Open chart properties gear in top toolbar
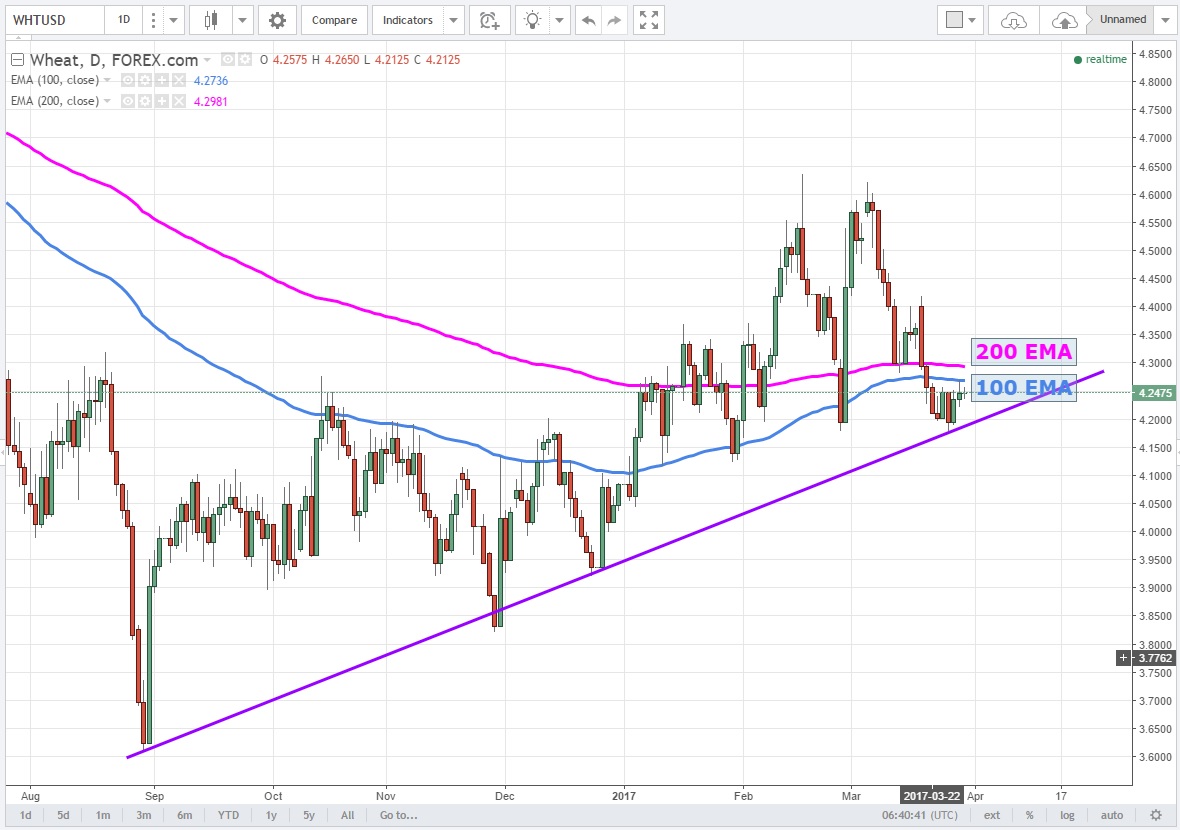Image resolution: width=1180 pixels, height=830 pixels. [x=277, y=20]
